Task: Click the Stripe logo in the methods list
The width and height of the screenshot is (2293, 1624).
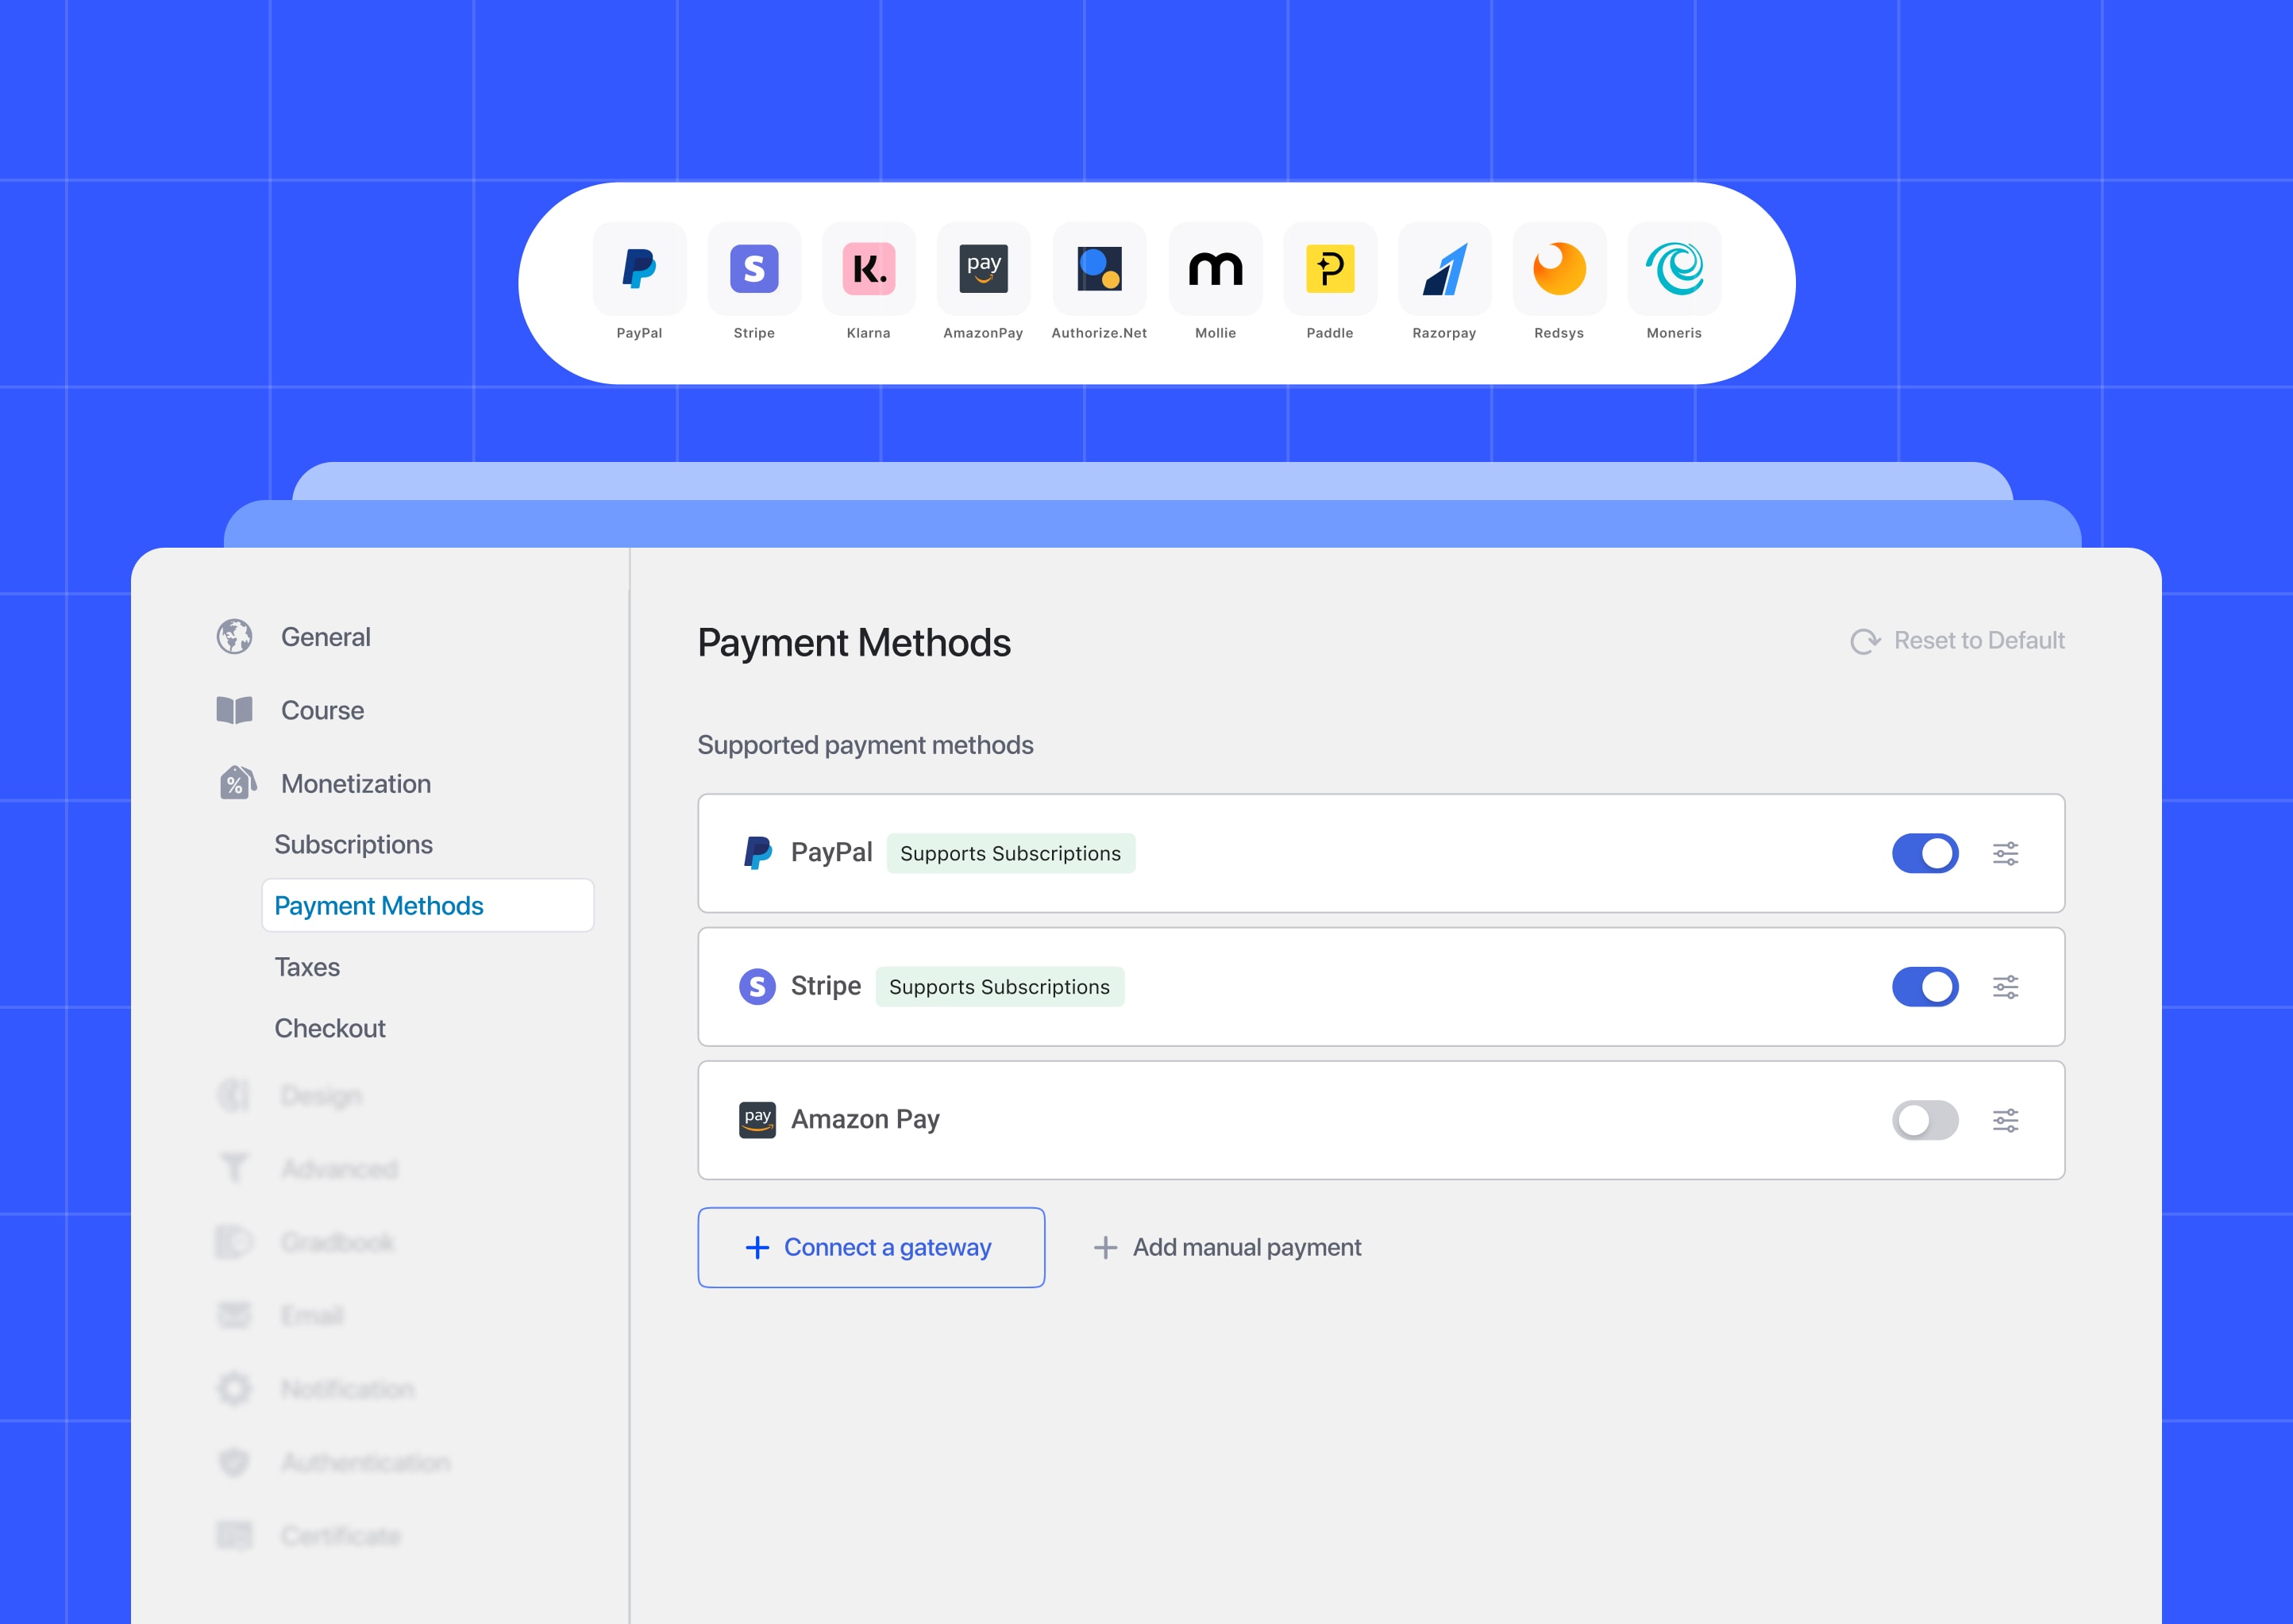Action: coord(757,987)
